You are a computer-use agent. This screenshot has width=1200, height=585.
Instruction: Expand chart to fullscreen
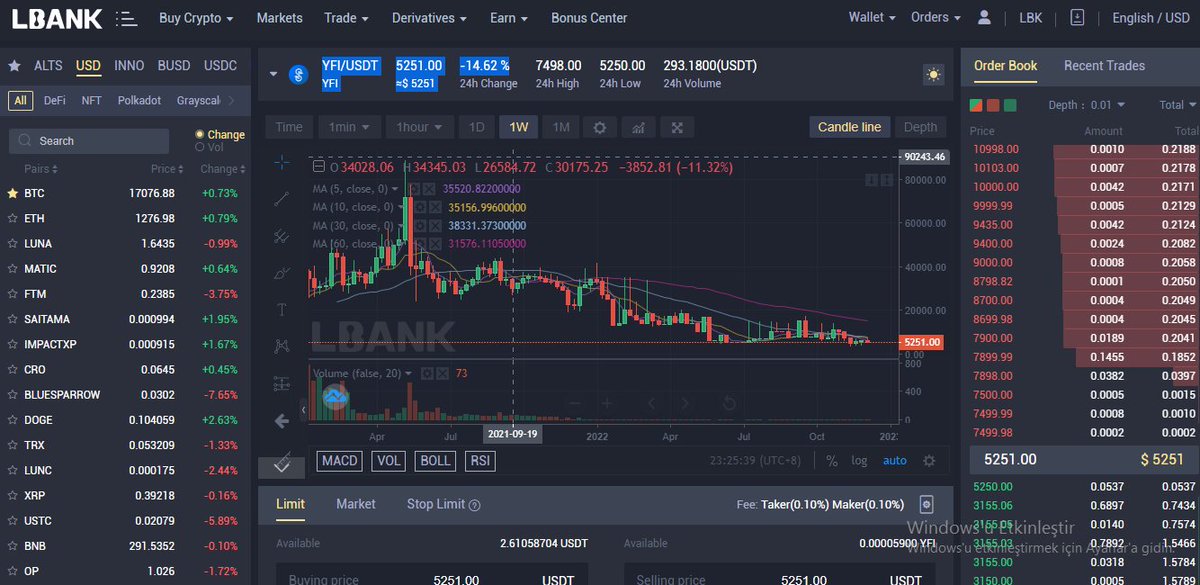(x=677, y=127)
